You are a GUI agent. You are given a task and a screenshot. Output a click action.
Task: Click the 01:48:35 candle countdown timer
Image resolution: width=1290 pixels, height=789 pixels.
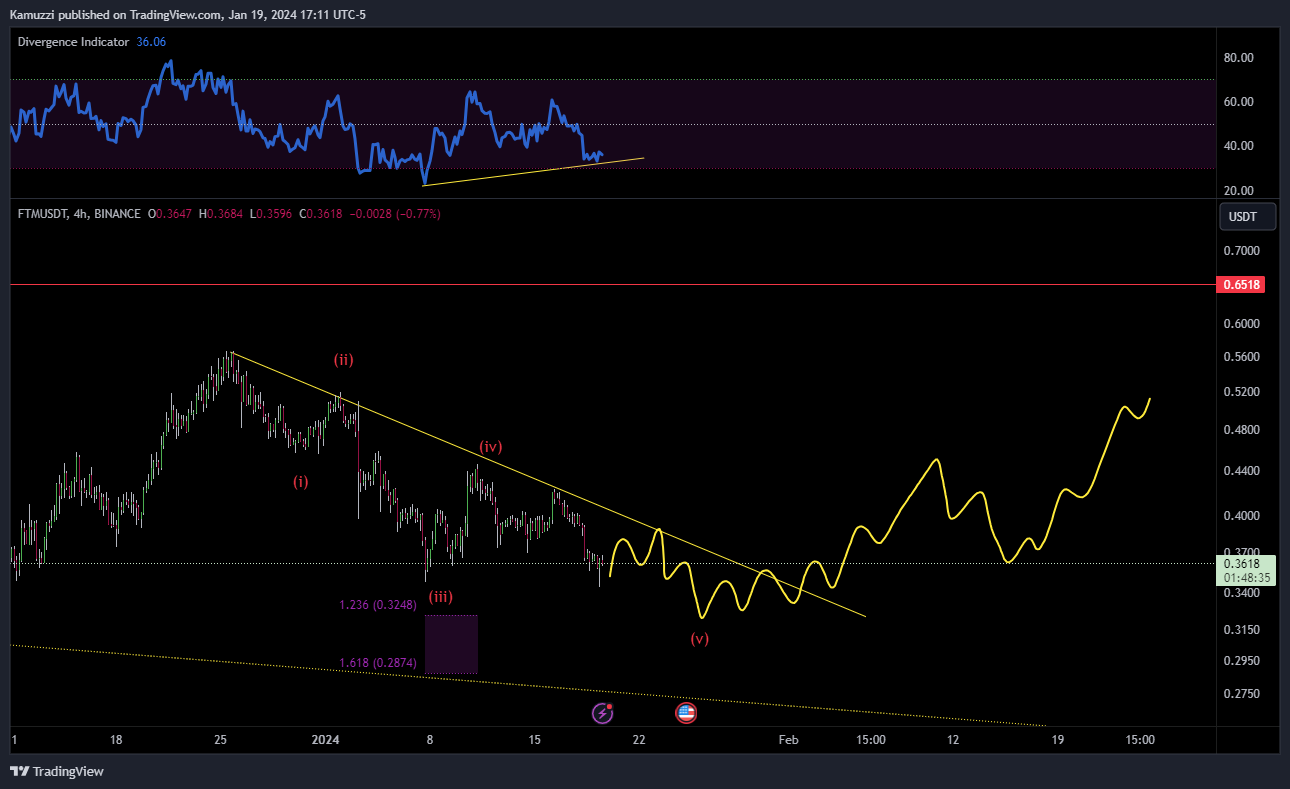click(1248, 578)
